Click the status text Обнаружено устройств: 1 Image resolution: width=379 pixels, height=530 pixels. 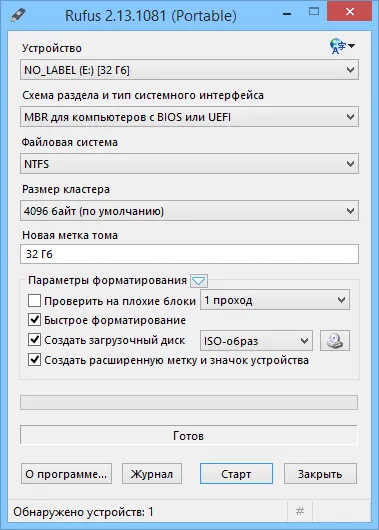point(84,512)
